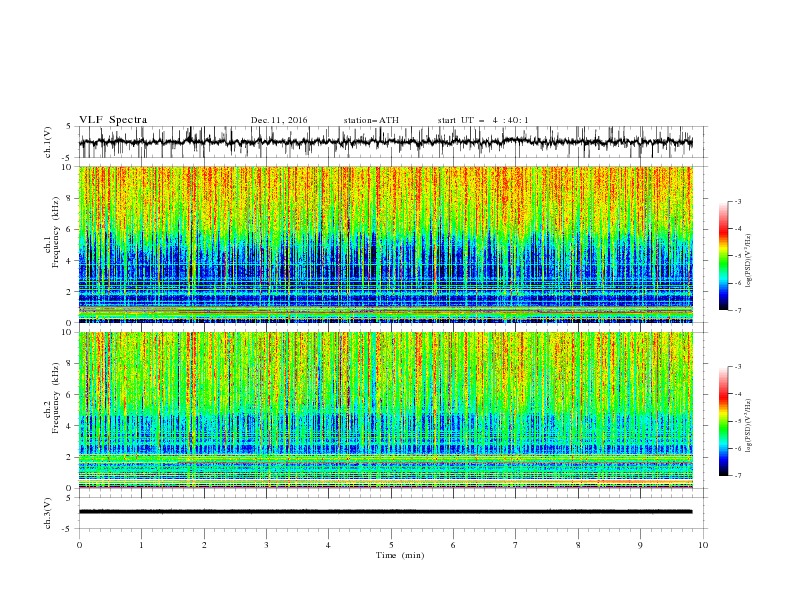Click the "ch.3(V)" waveform axis label
This screenshot has height=612, width=792.
tap(48, 513)
